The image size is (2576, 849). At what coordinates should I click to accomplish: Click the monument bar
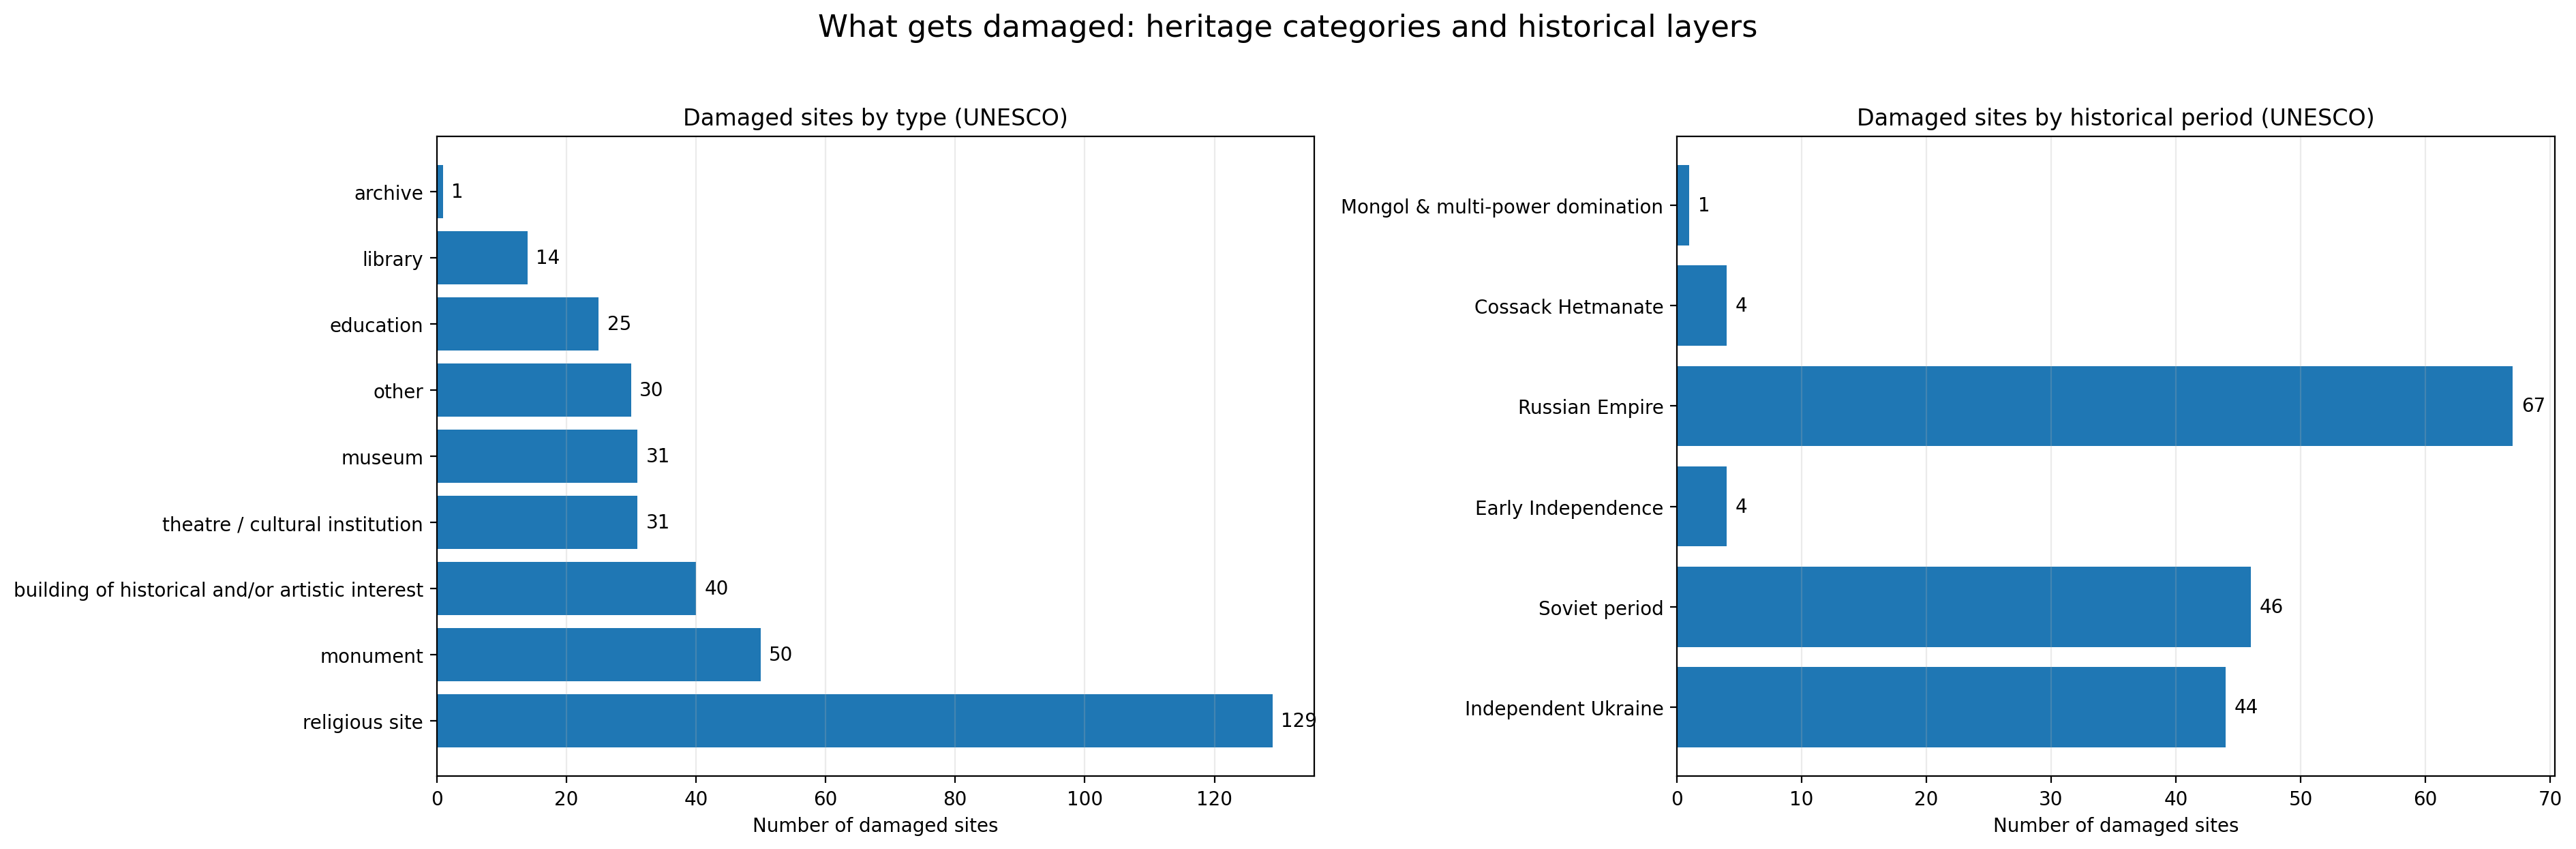[600, 655]
